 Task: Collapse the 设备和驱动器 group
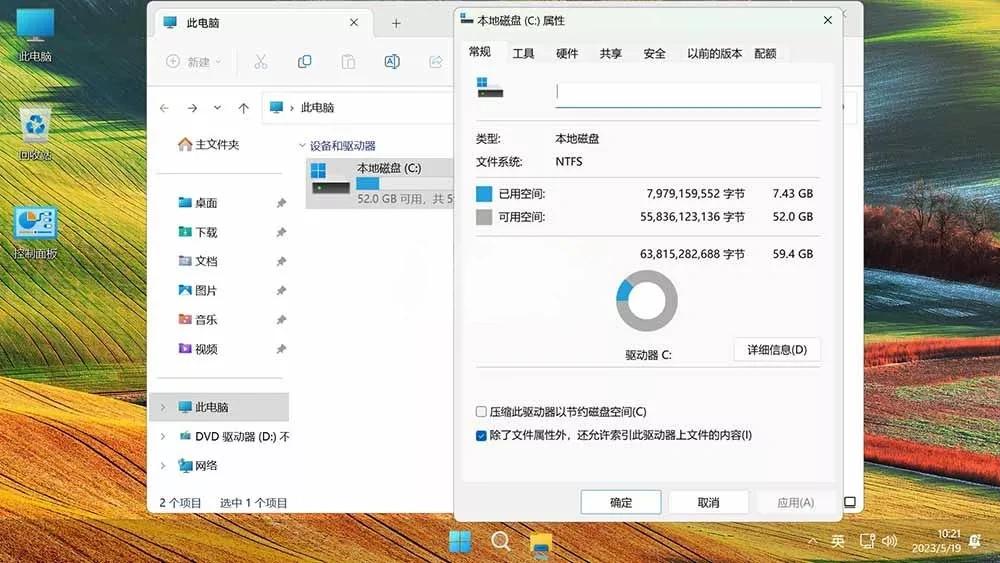(x=302, y=145)
